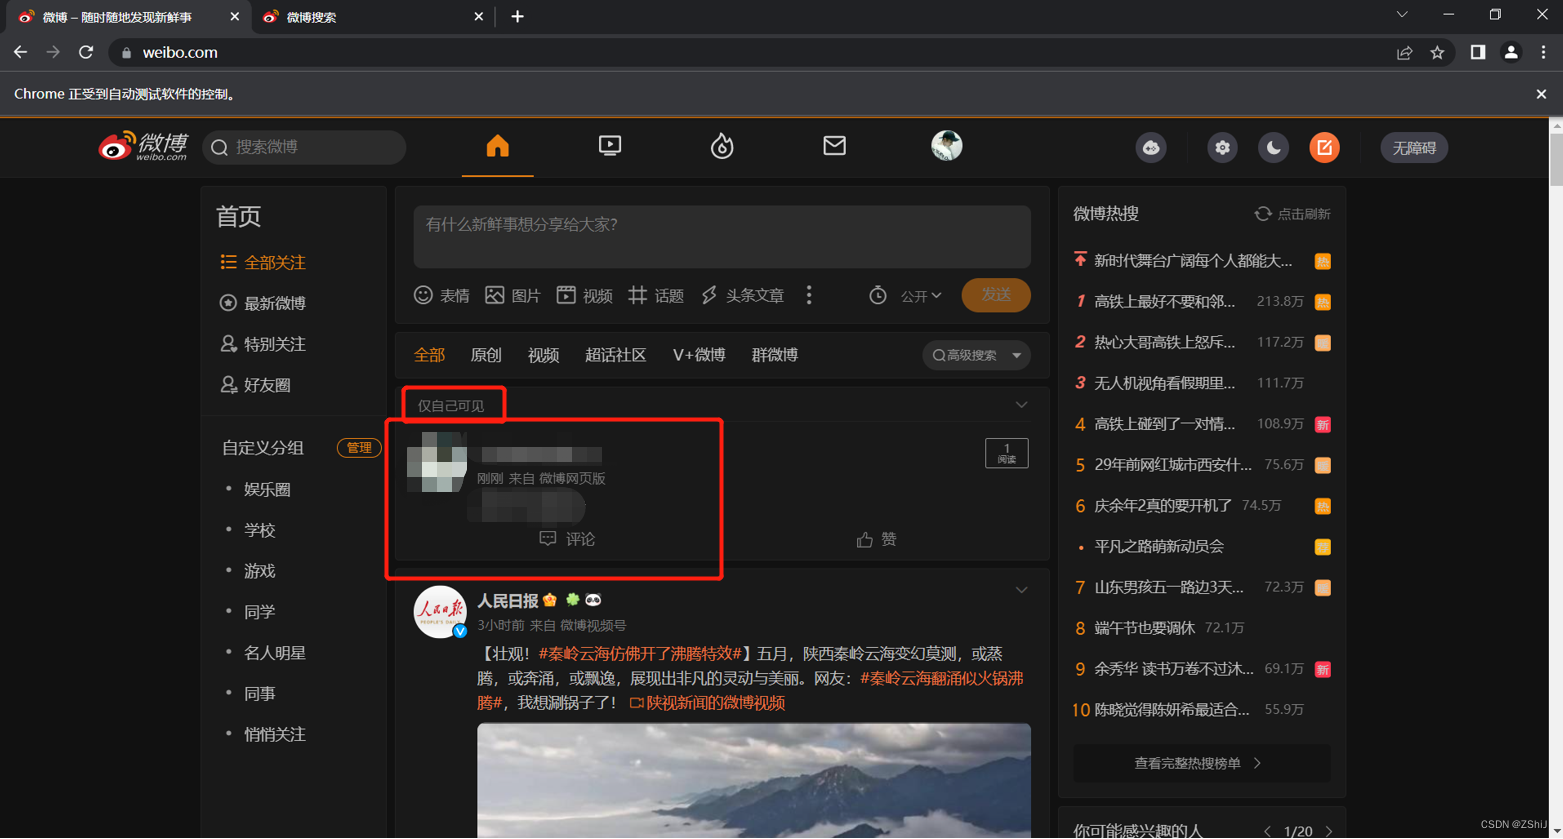Click the Weibo logo
The height and width of the screenshot is (839, 1563).
(x=143, y=146)
